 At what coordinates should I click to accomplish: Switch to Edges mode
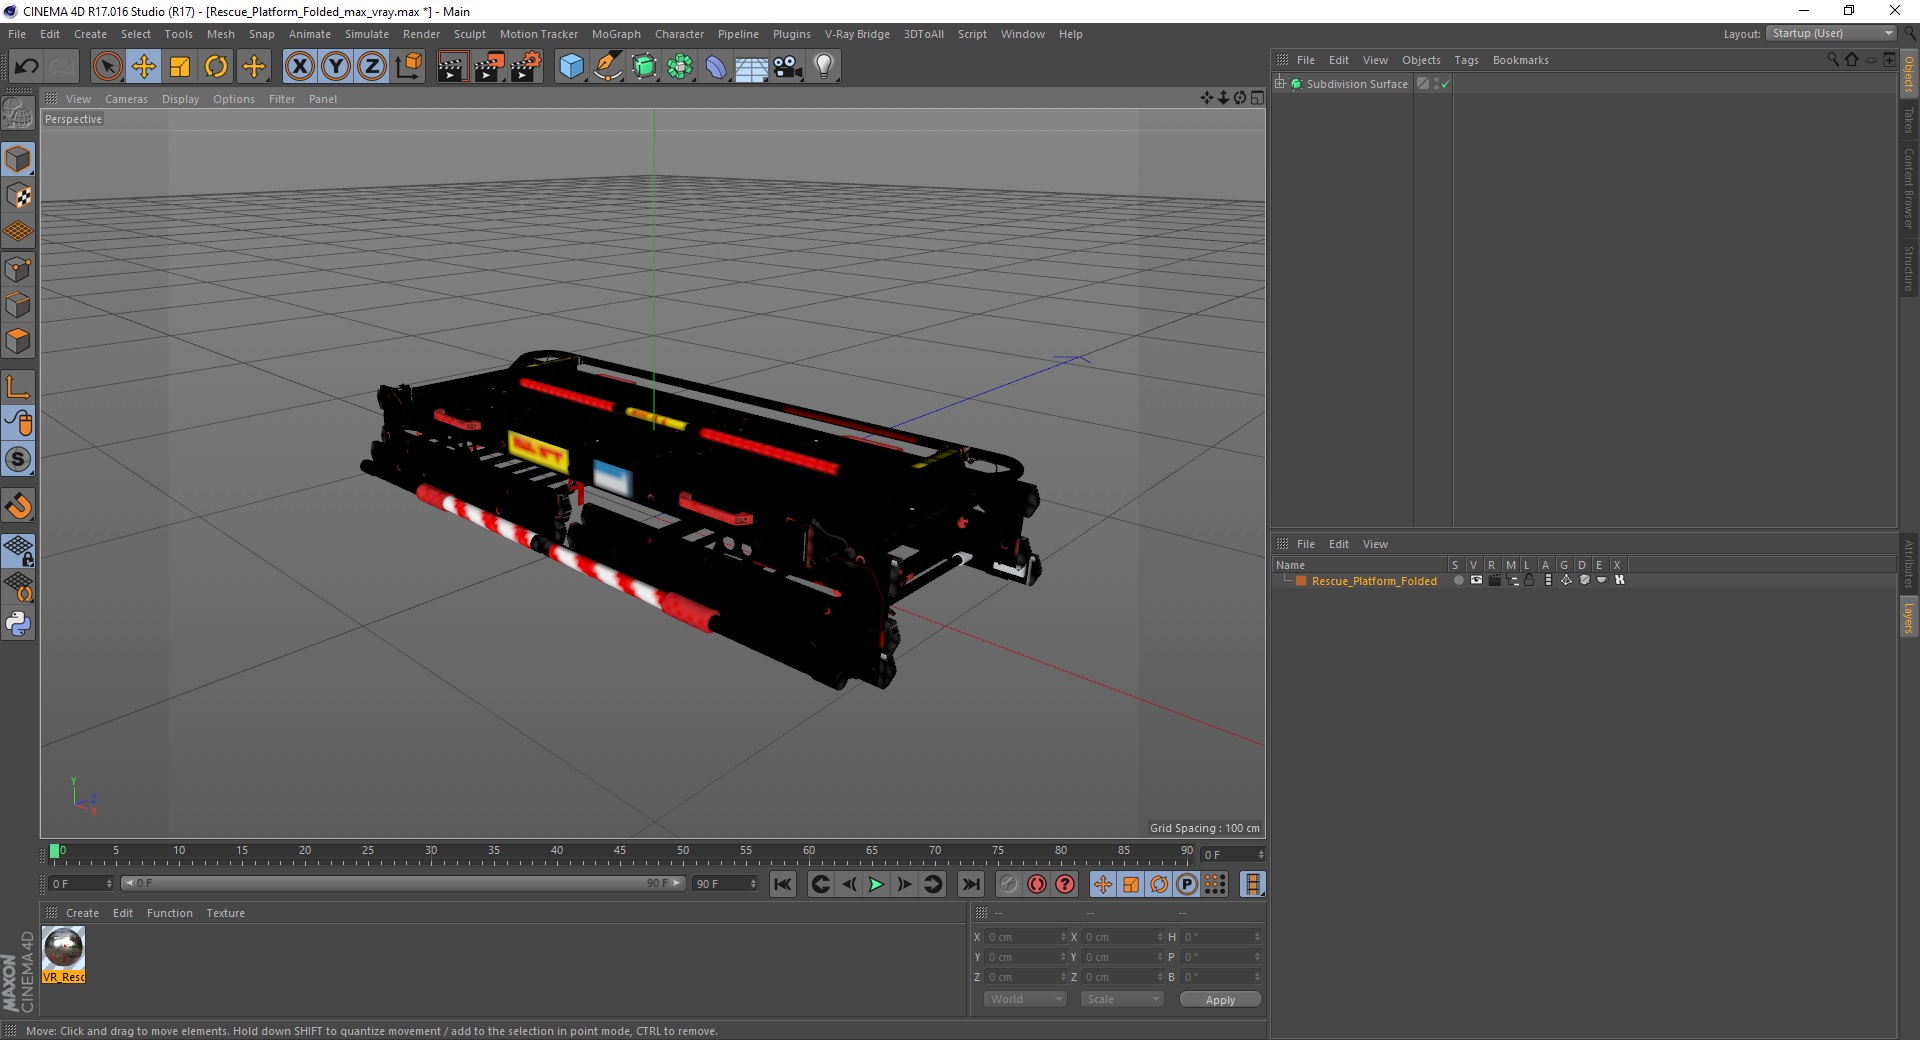(x=18, y=305)
